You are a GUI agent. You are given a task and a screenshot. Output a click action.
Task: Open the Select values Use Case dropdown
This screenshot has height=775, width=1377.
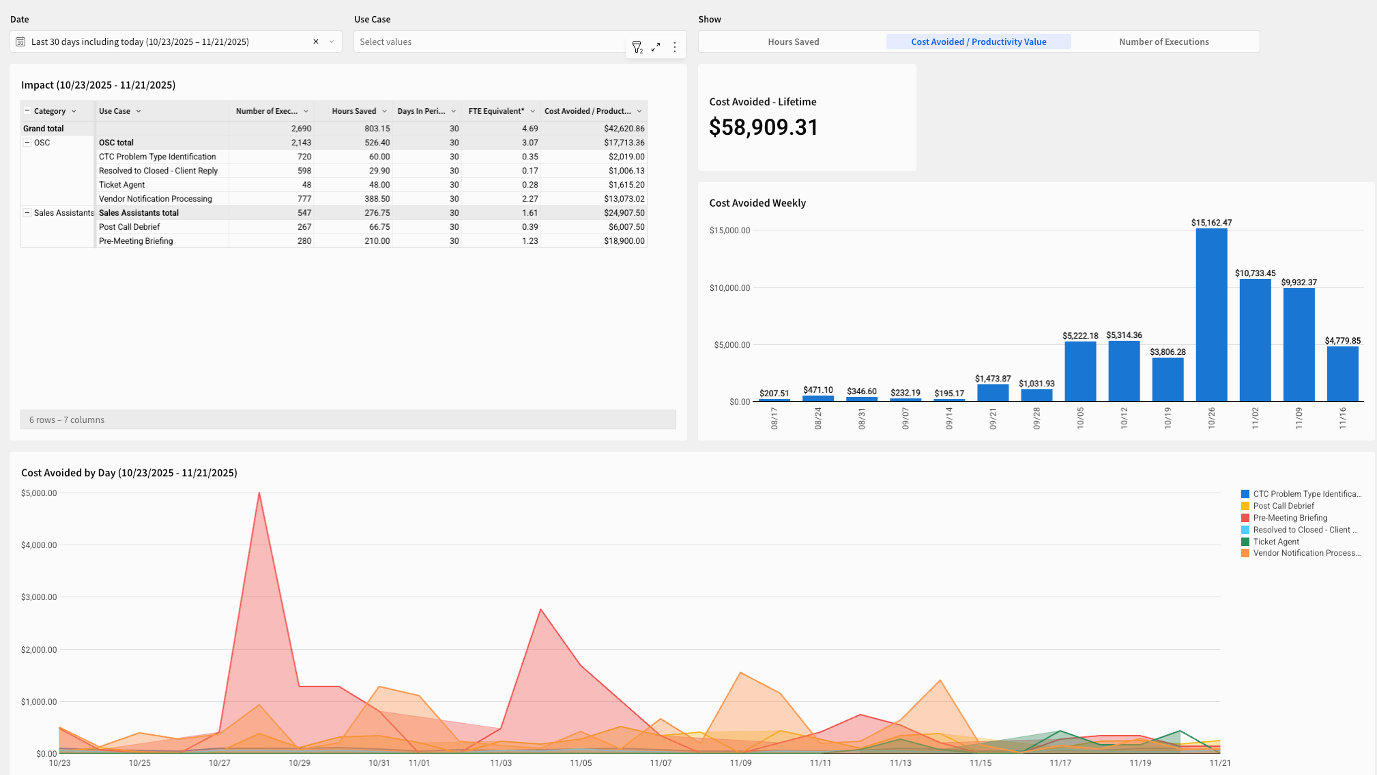480,41
